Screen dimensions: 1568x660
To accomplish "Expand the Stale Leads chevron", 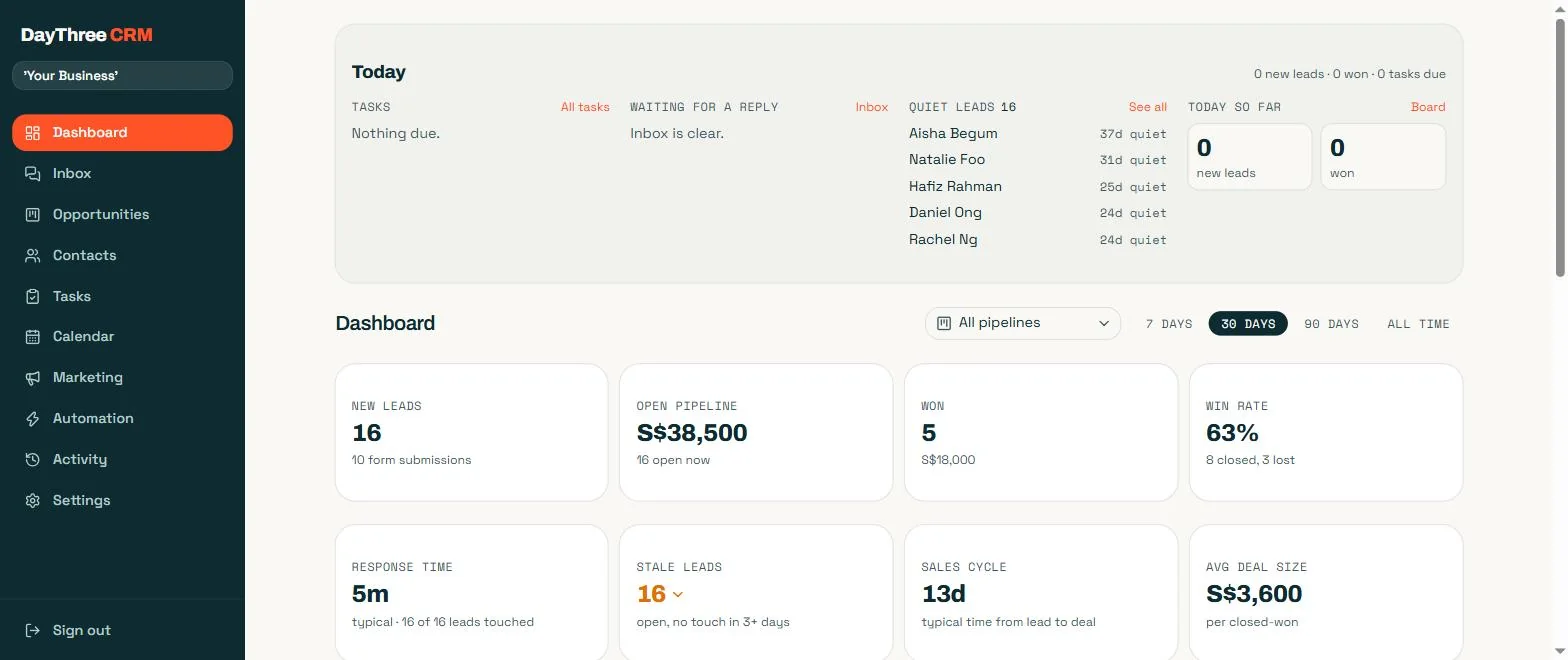I will (678, 595).
